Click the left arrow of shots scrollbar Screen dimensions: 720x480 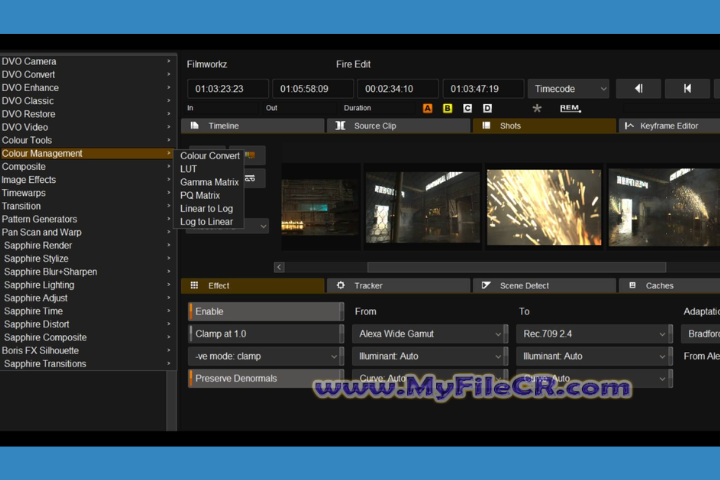(x=279, y=267)
